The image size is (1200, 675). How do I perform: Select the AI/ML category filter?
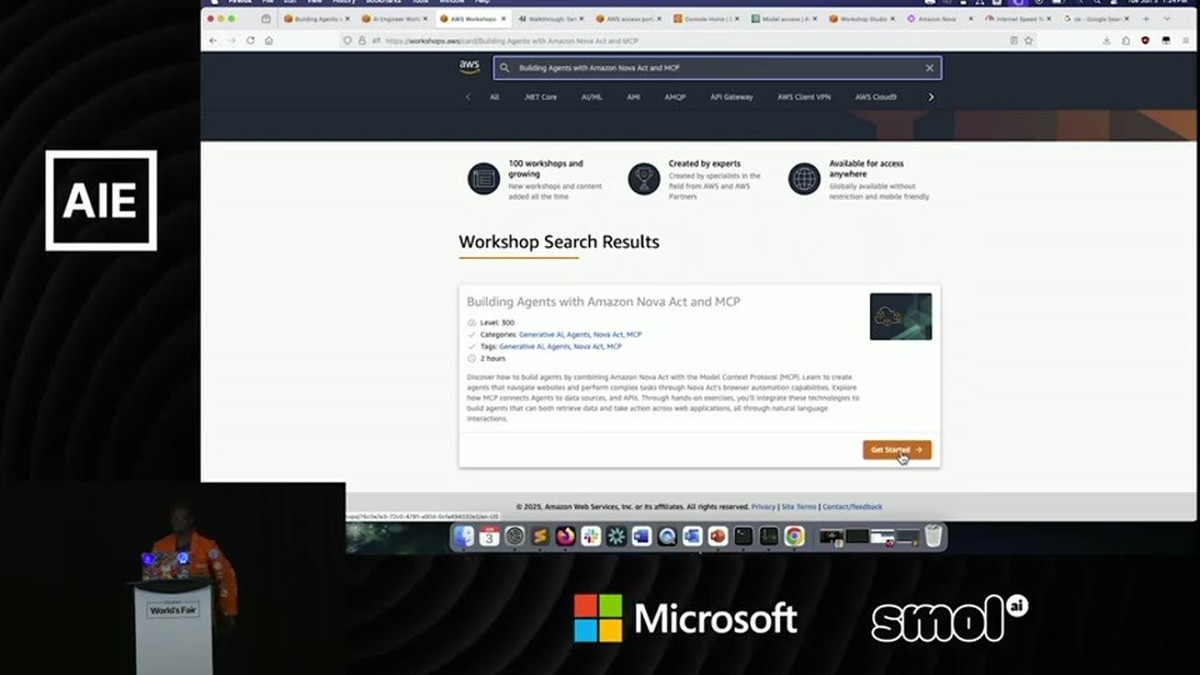pyautogui.click(x=592, y=97)
